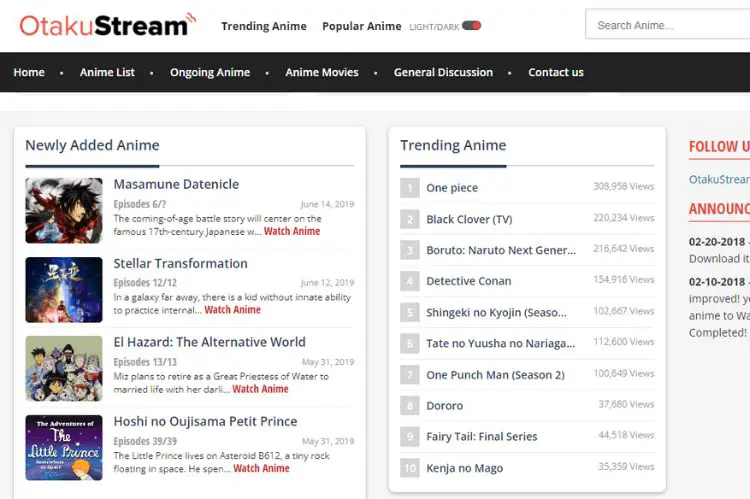Click rank badge 2 beside Black Clover
The height and width of the screenshot is (499, 750).
[x=410, y=219]
